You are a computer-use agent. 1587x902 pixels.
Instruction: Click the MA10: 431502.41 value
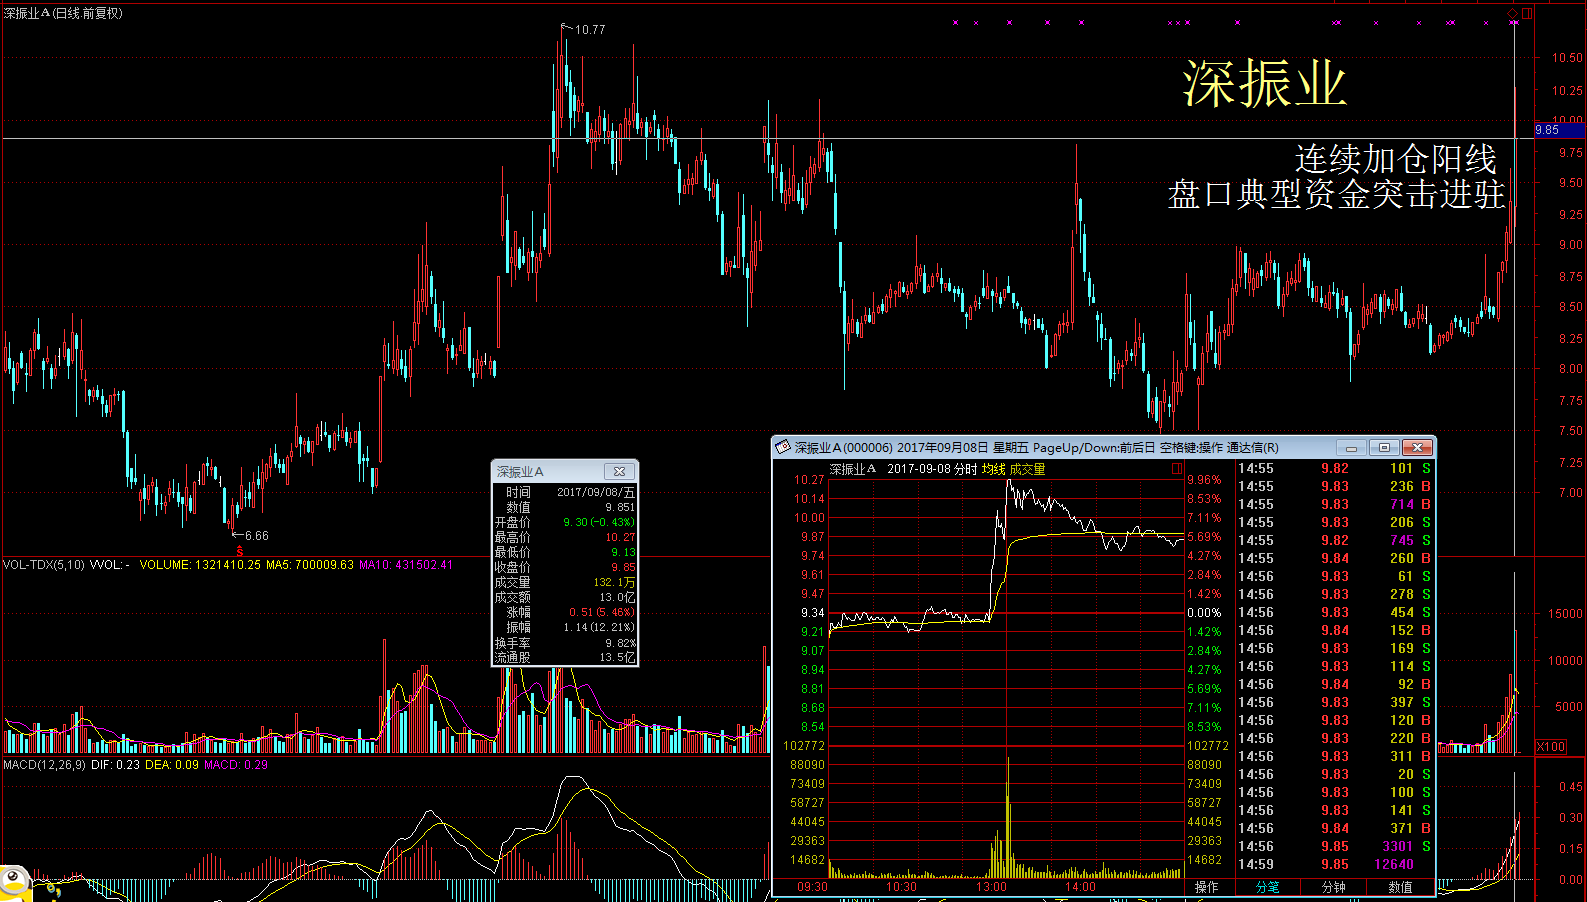tap(406, 565)
